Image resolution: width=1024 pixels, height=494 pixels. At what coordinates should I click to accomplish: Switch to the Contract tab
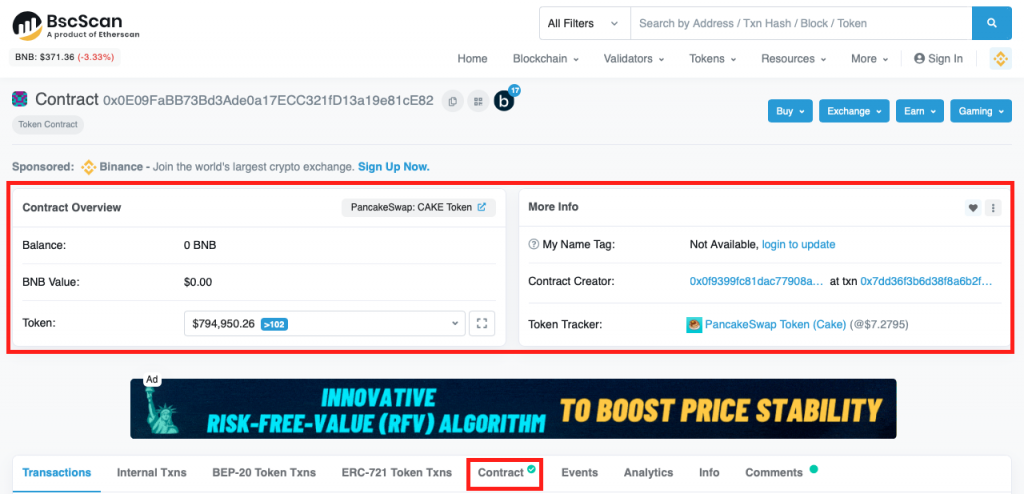tap(505, 472)
